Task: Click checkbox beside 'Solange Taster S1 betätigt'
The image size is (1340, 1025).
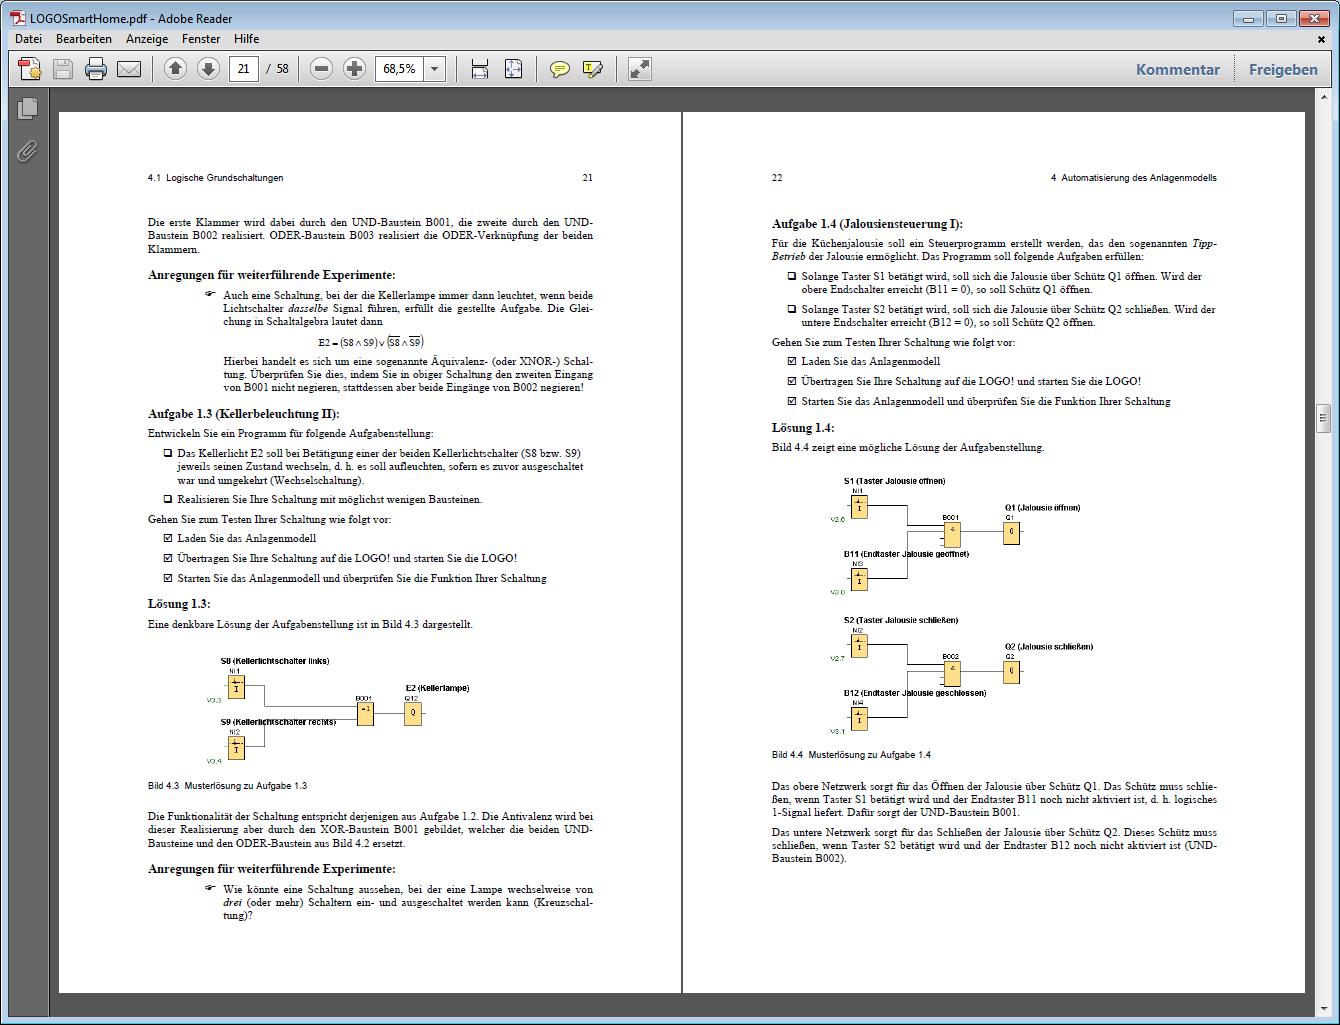Action: coord(792,276)
